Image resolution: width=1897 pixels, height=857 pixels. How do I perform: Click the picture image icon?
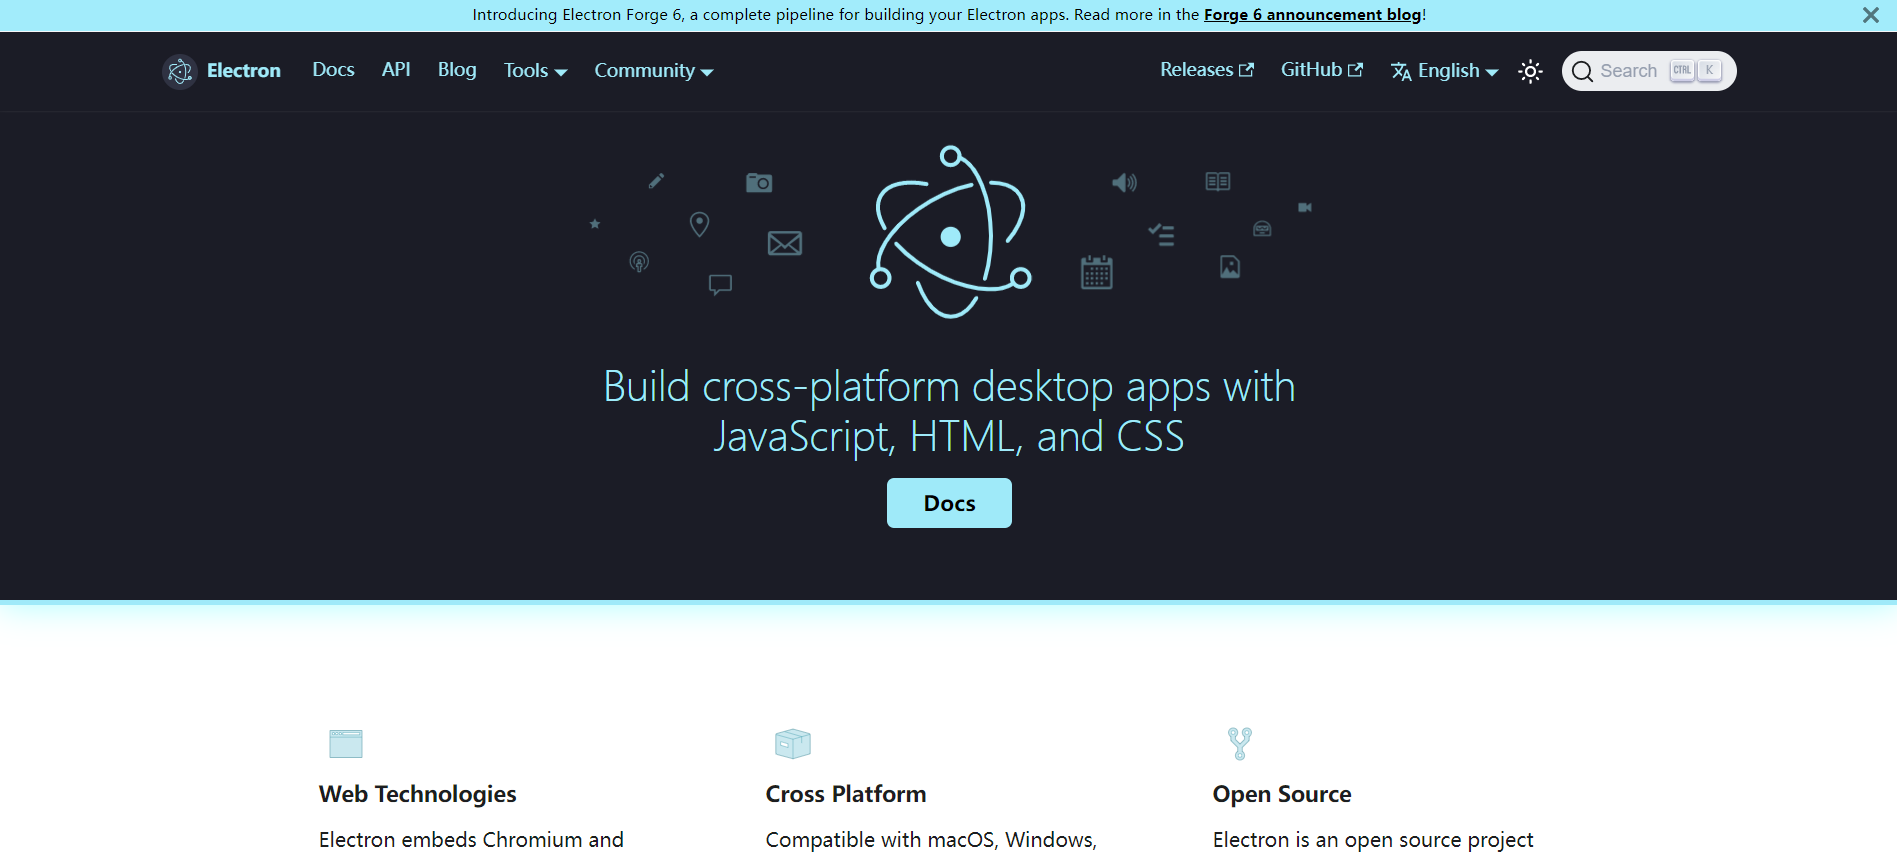coord(1230,267)
